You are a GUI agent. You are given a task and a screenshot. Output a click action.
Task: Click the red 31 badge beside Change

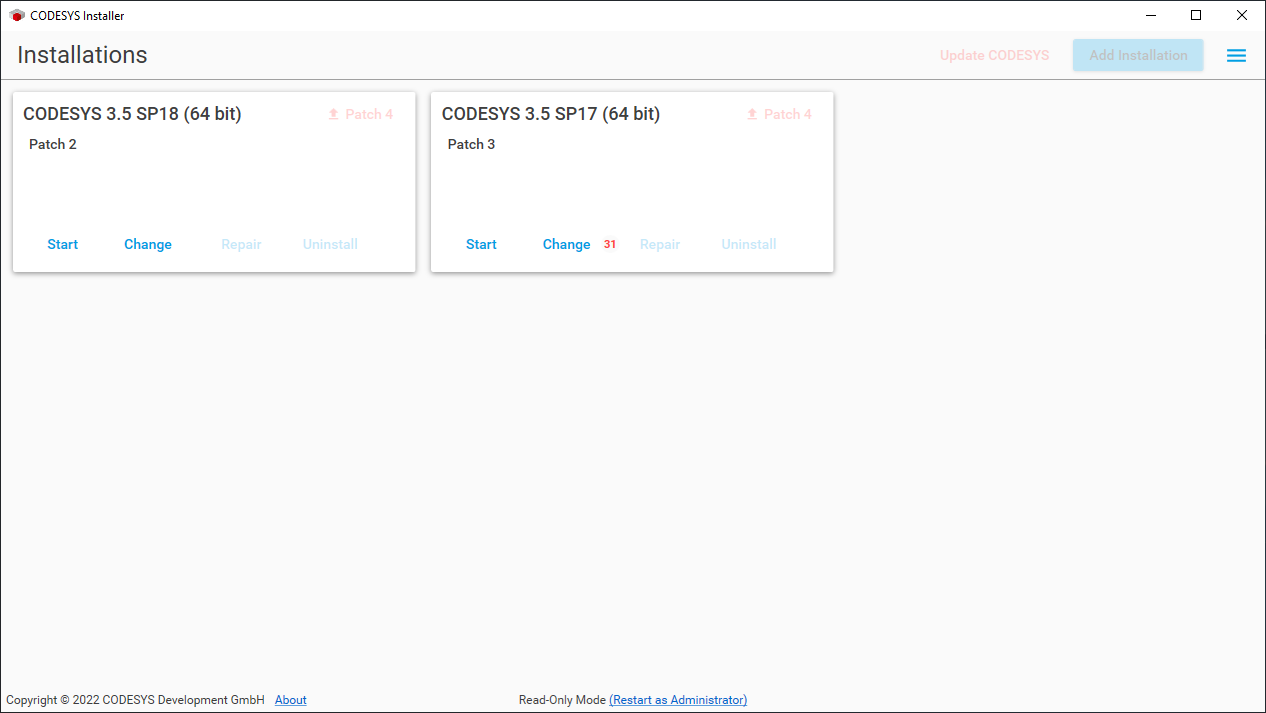(610, 244)
